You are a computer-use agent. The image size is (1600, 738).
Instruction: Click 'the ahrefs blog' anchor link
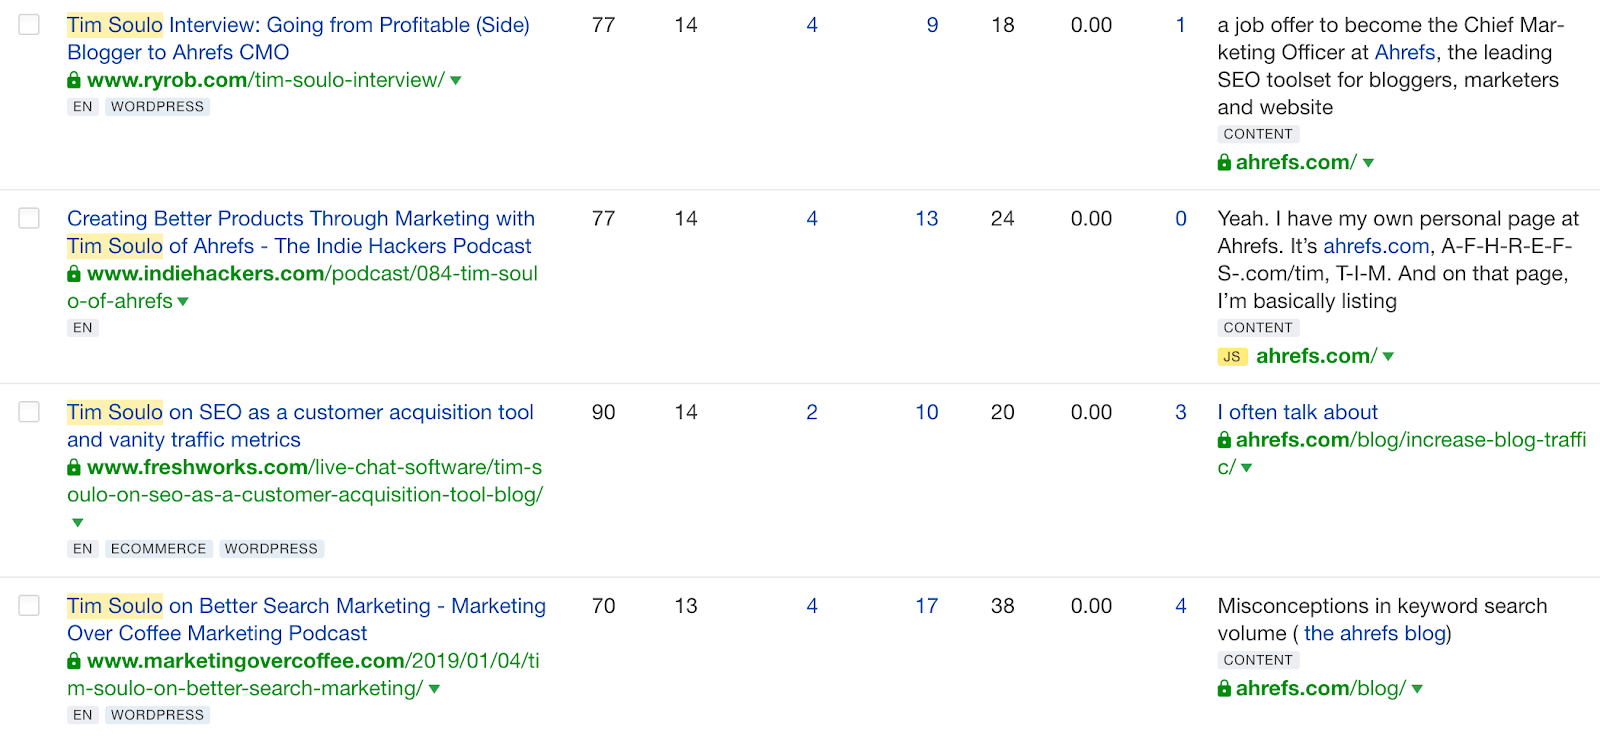click(x=1375, y=633)
